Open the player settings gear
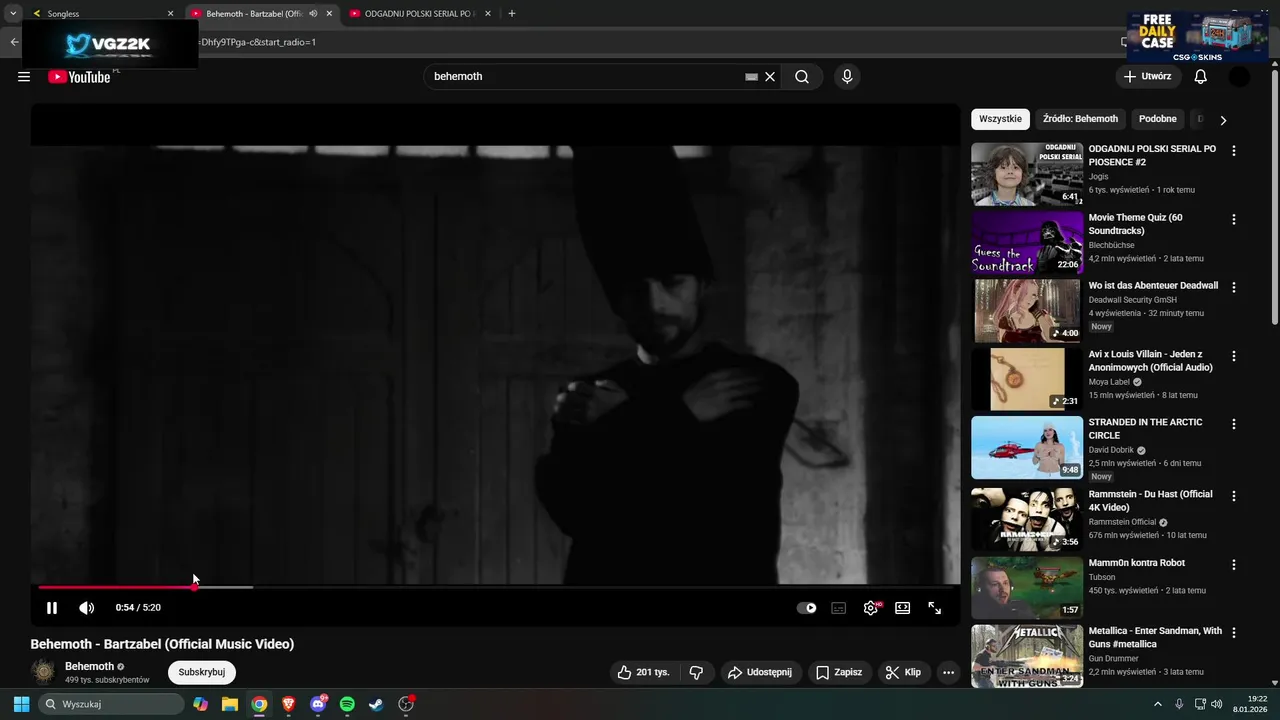The width and height of the screenshot is (1280, 720). tap(871, 607)
